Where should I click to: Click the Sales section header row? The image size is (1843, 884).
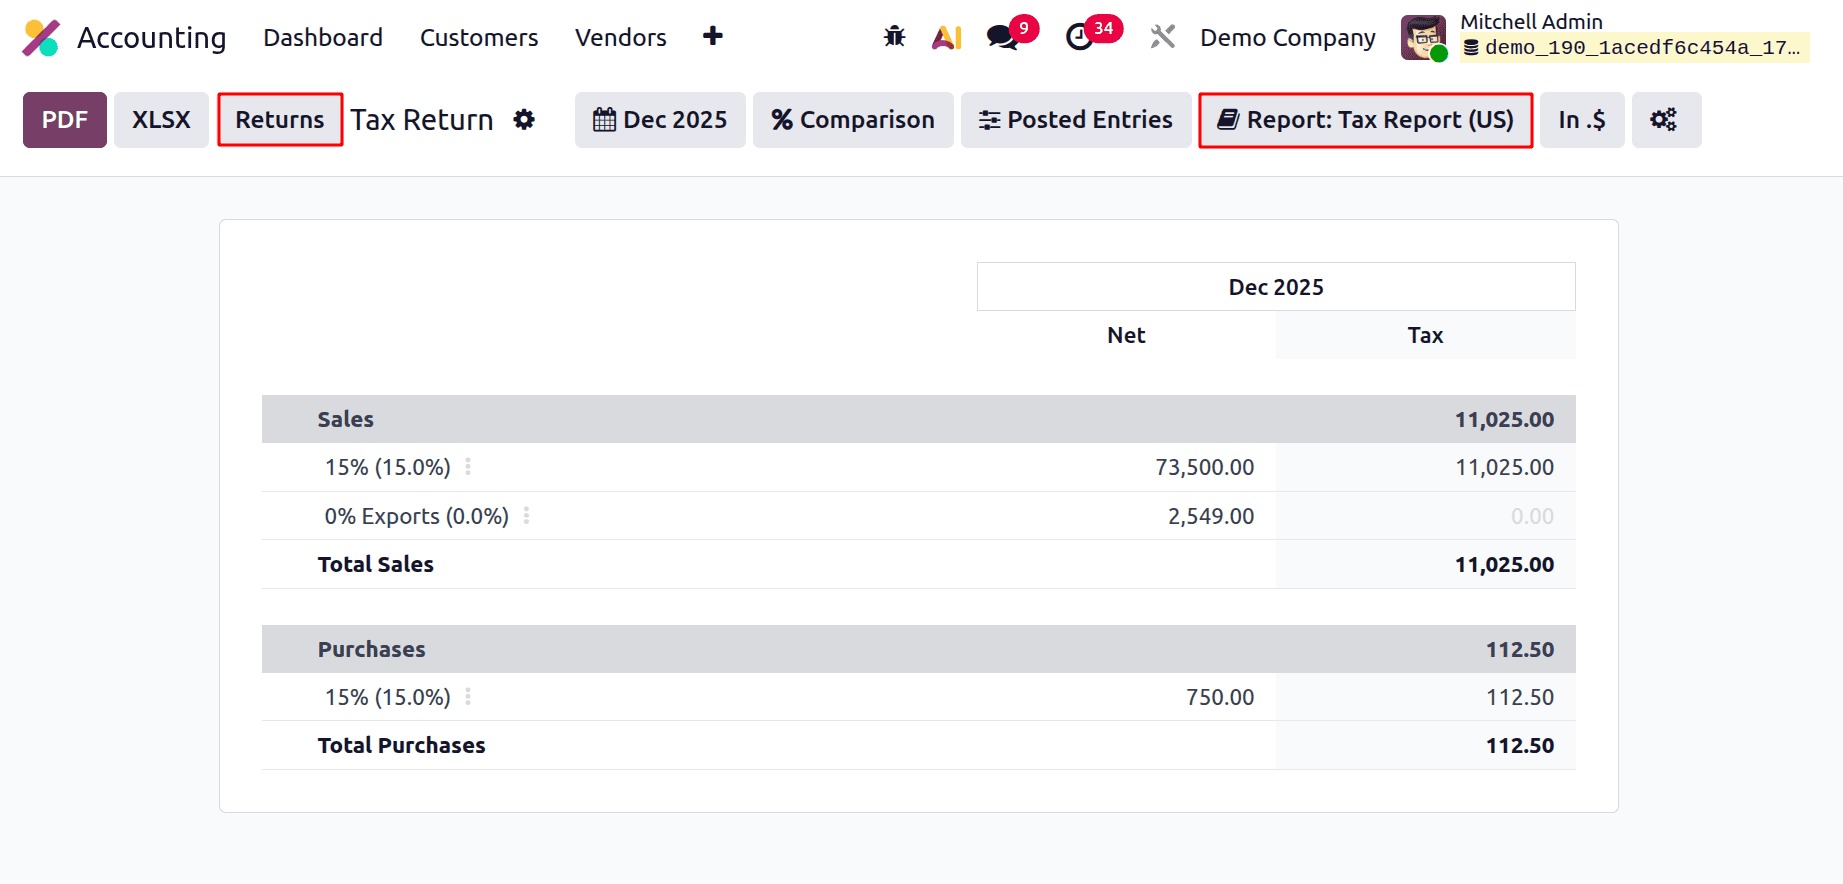[918, 419]
